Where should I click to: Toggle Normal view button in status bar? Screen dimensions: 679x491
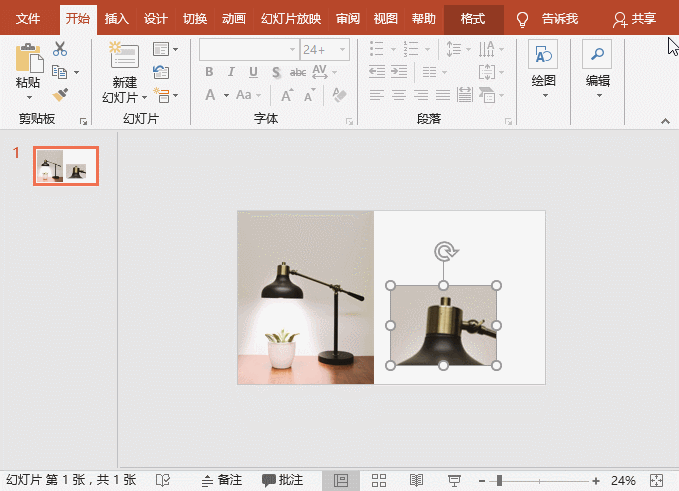341,480
